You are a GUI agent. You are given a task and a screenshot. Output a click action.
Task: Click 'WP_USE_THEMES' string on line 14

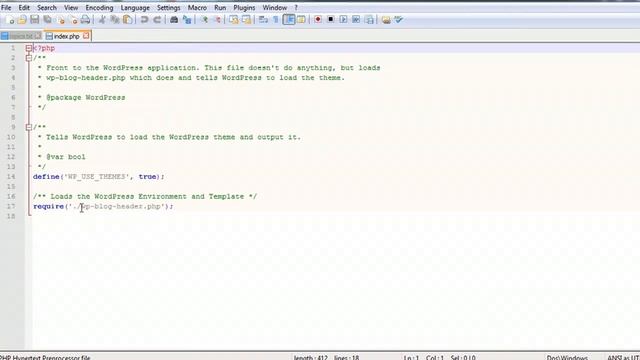pos(97,177)
